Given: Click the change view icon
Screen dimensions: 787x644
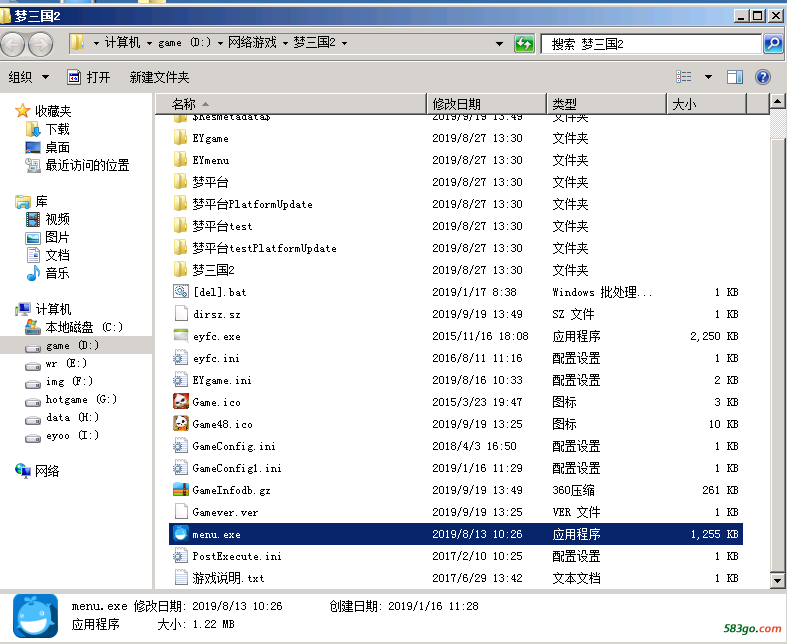Looking at the screenshot, I should pos(684,77).
